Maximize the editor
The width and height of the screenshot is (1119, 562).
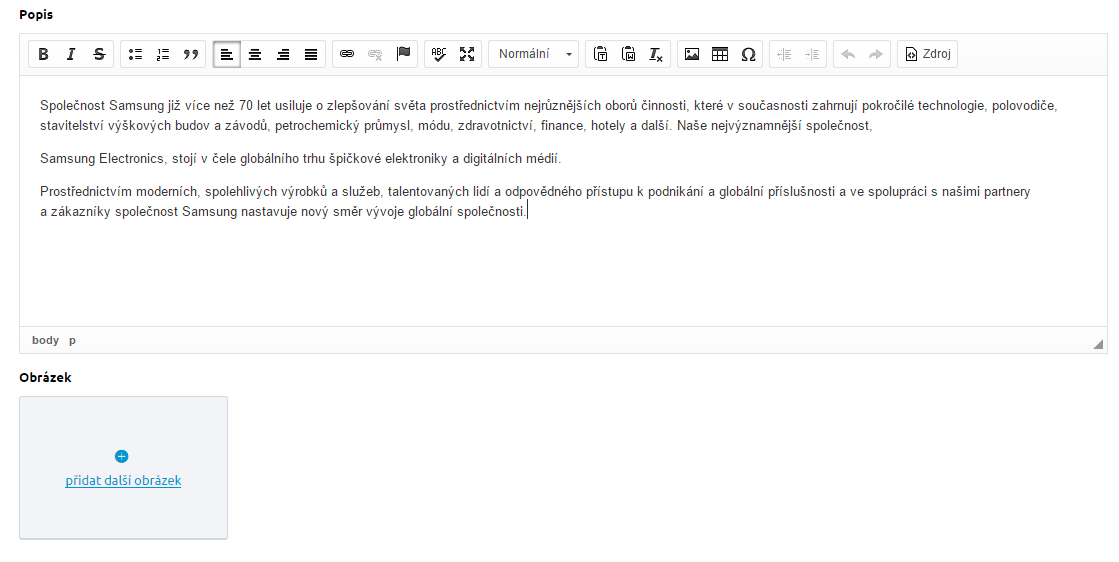point(467,54)
